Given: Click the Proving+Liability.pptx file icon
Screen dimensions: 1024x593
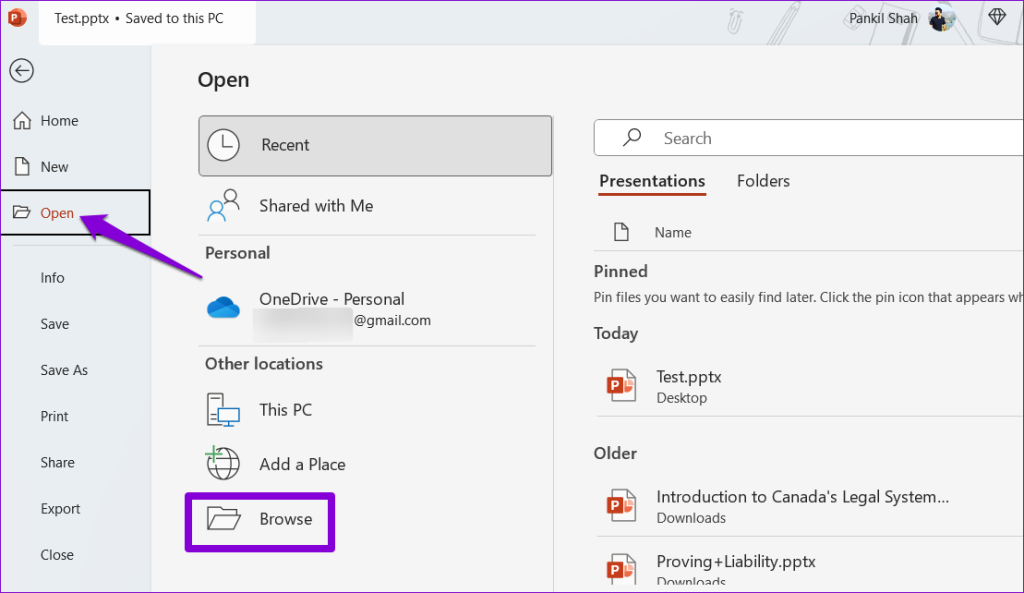Looking at the screenshot, I should pos(621,568).
